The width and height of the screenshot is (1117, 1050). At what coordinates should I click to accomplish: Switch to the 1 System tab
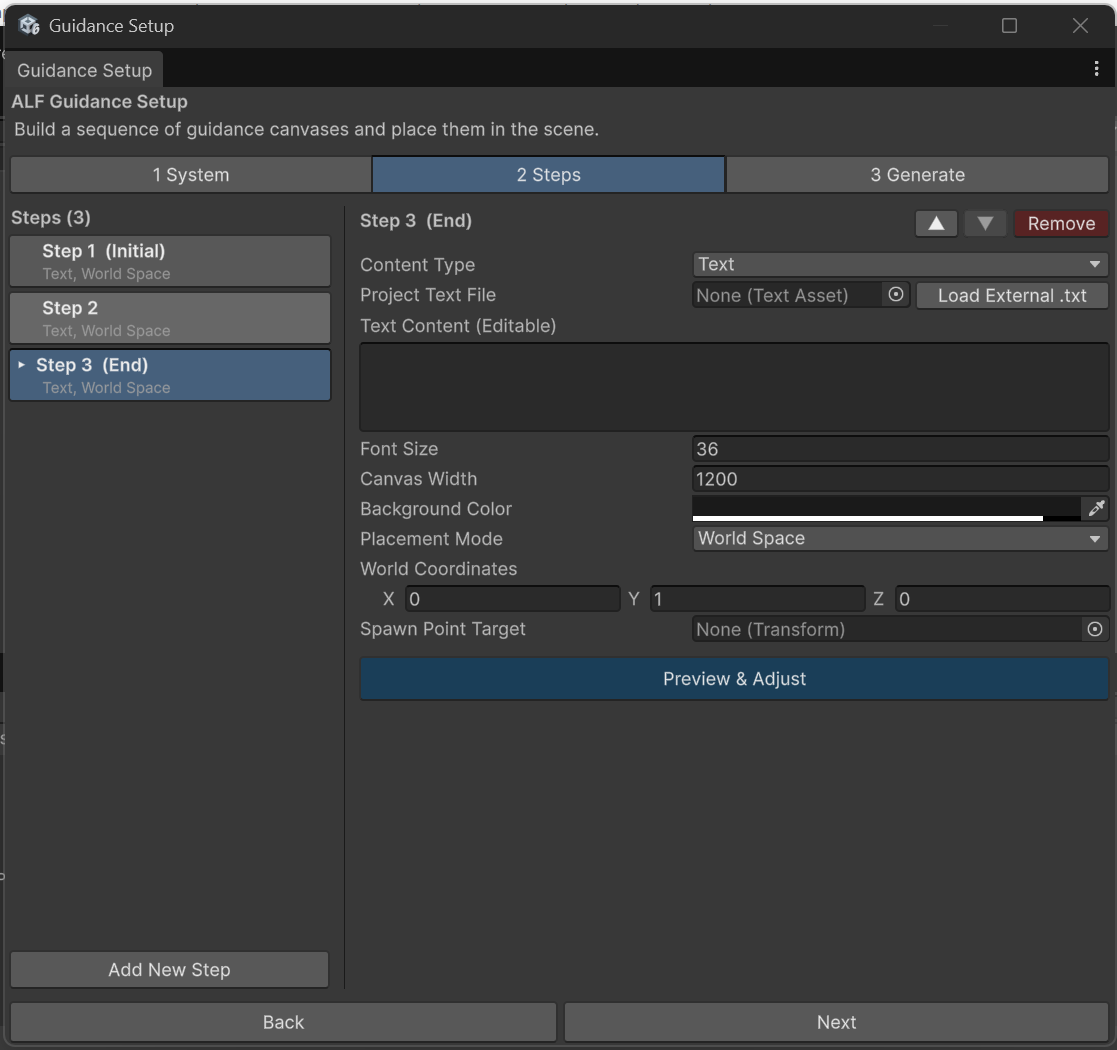point(191,175)
